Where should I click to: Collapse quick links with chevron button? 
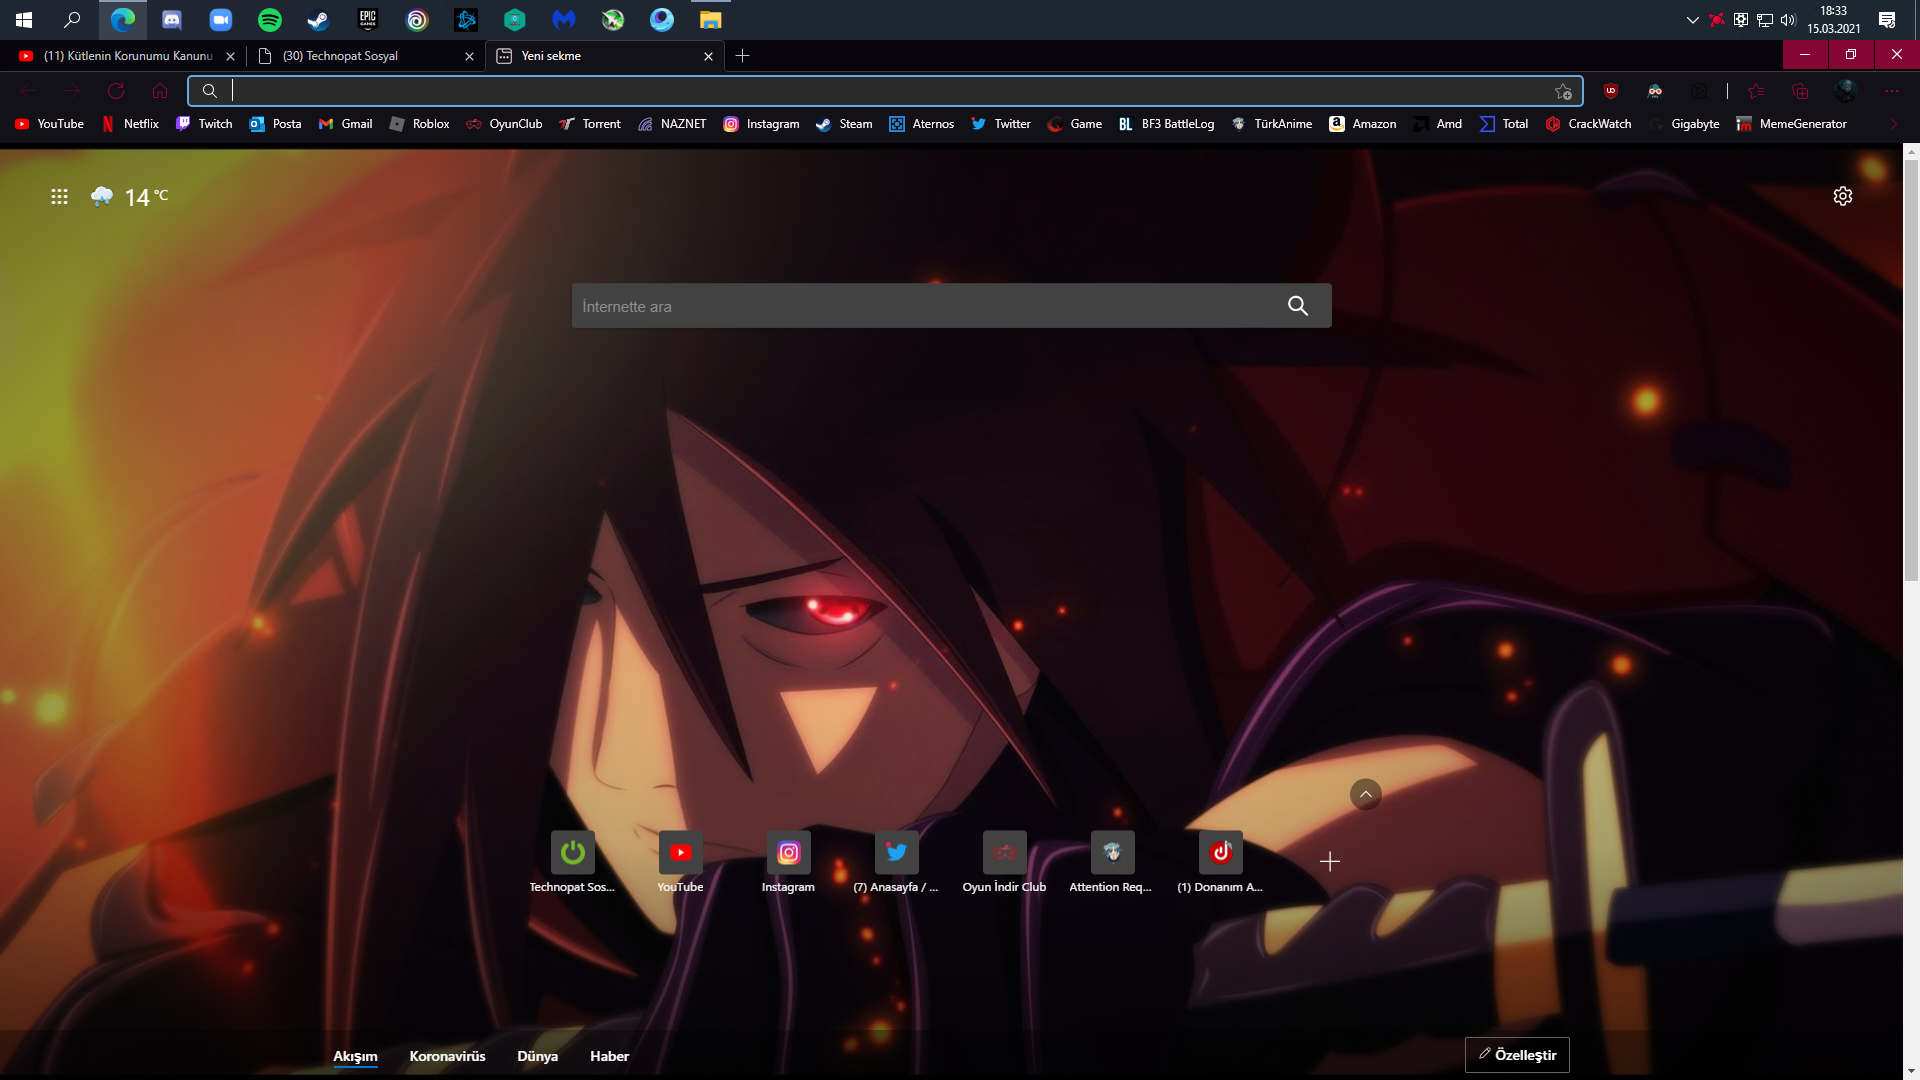tap(1365, 794)
